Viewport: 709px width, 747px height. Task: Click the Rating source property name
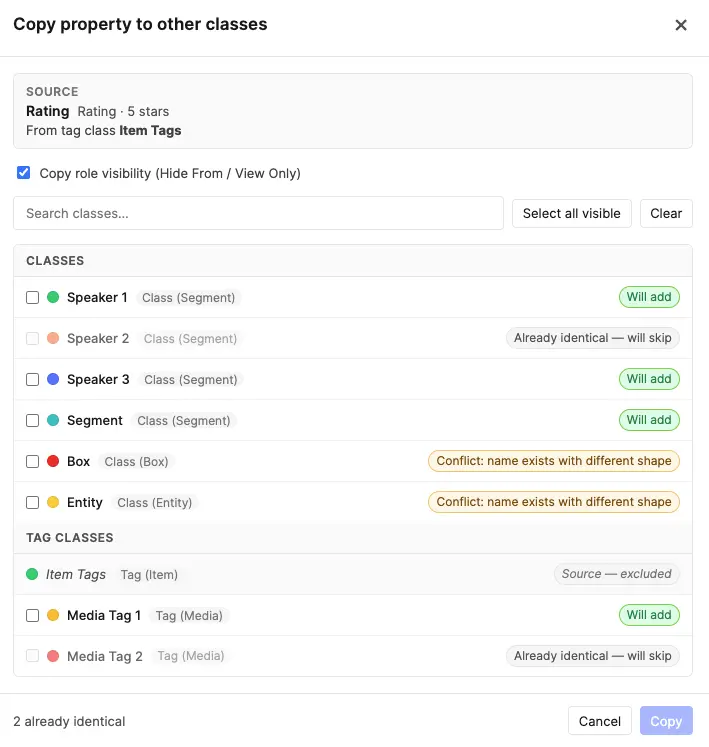pyautogui.click(x=48, y=111)
